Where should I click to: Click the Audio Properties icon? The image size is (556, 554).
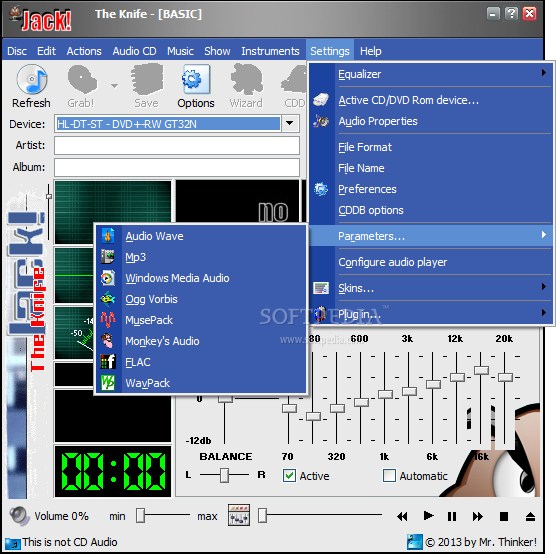pyautogui.click(x=321, y=121)
